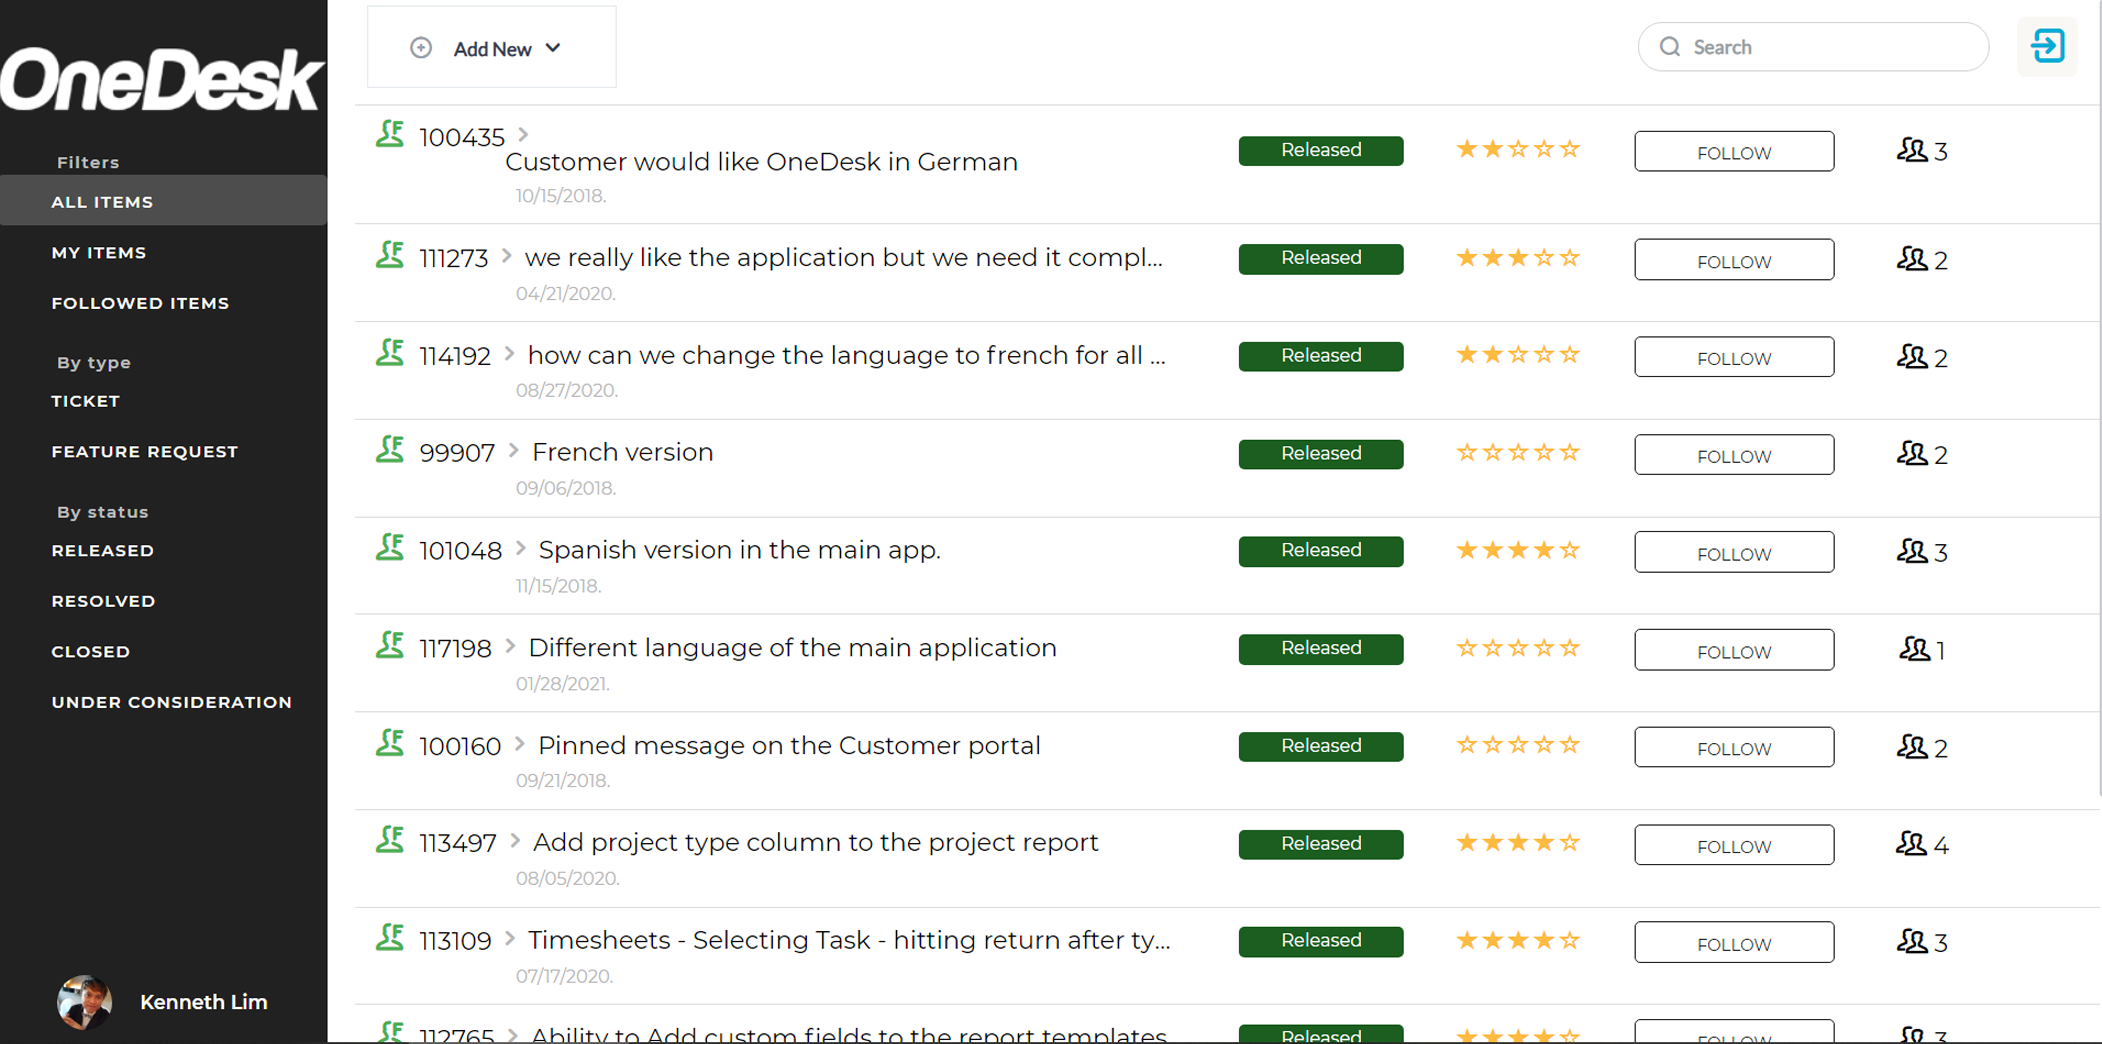Screen dimensions: 2102x1044
Task: Expand item 101048 chevron
Action: pyautogui.click(x=521, y=548)
